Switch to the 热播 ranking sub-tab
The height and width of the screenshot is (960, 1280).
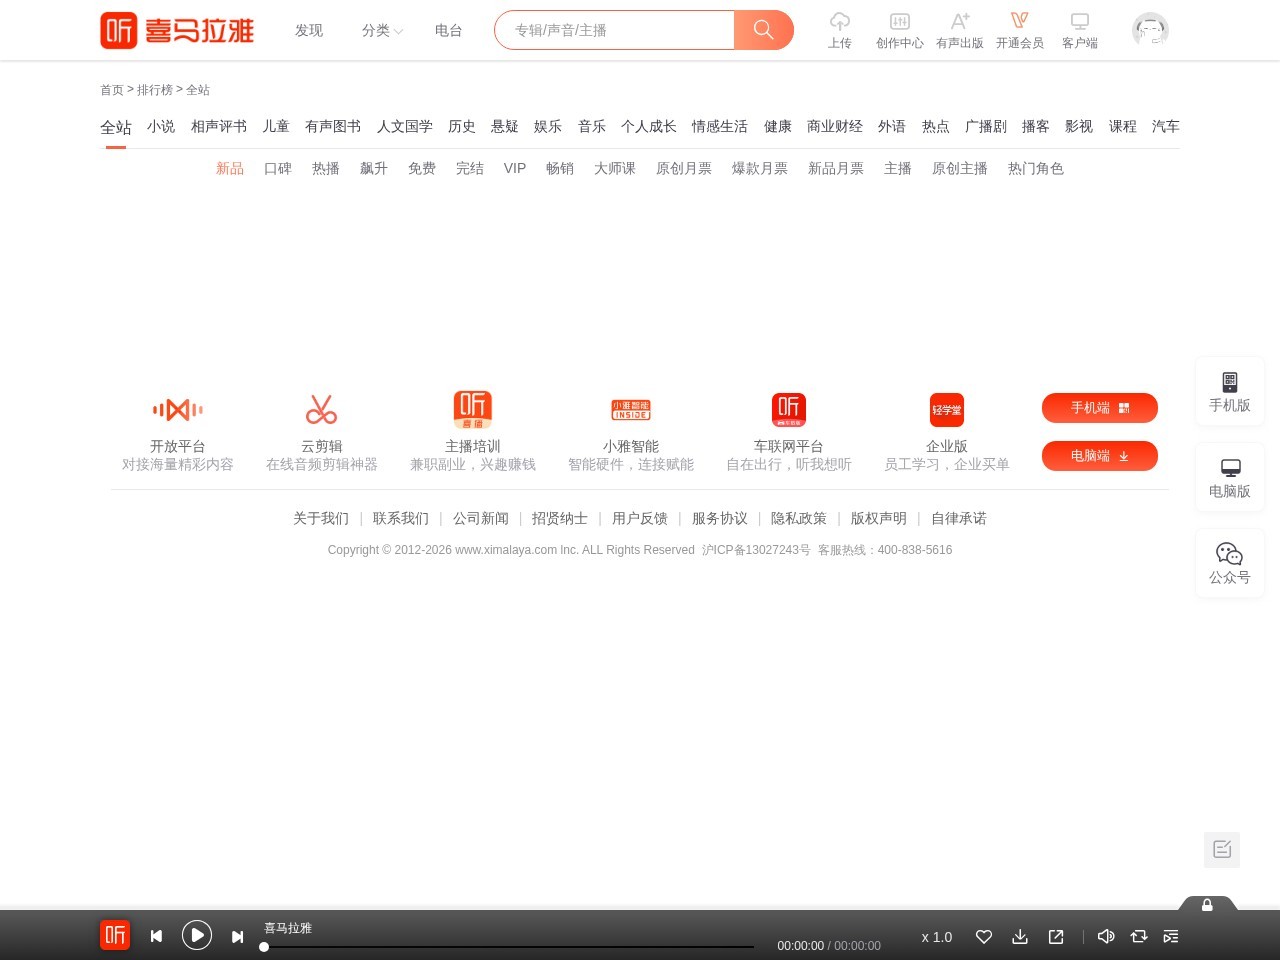(326, 168)
